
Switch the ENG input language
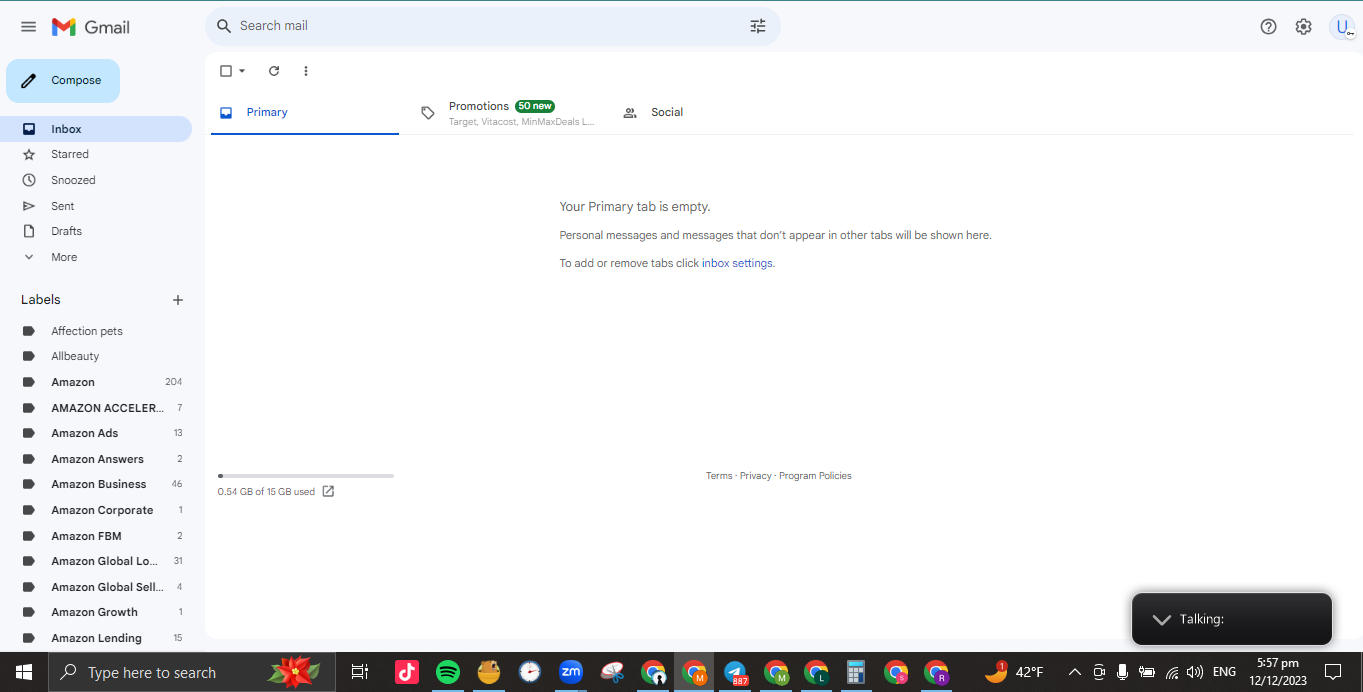click(x=1224, y=672)
